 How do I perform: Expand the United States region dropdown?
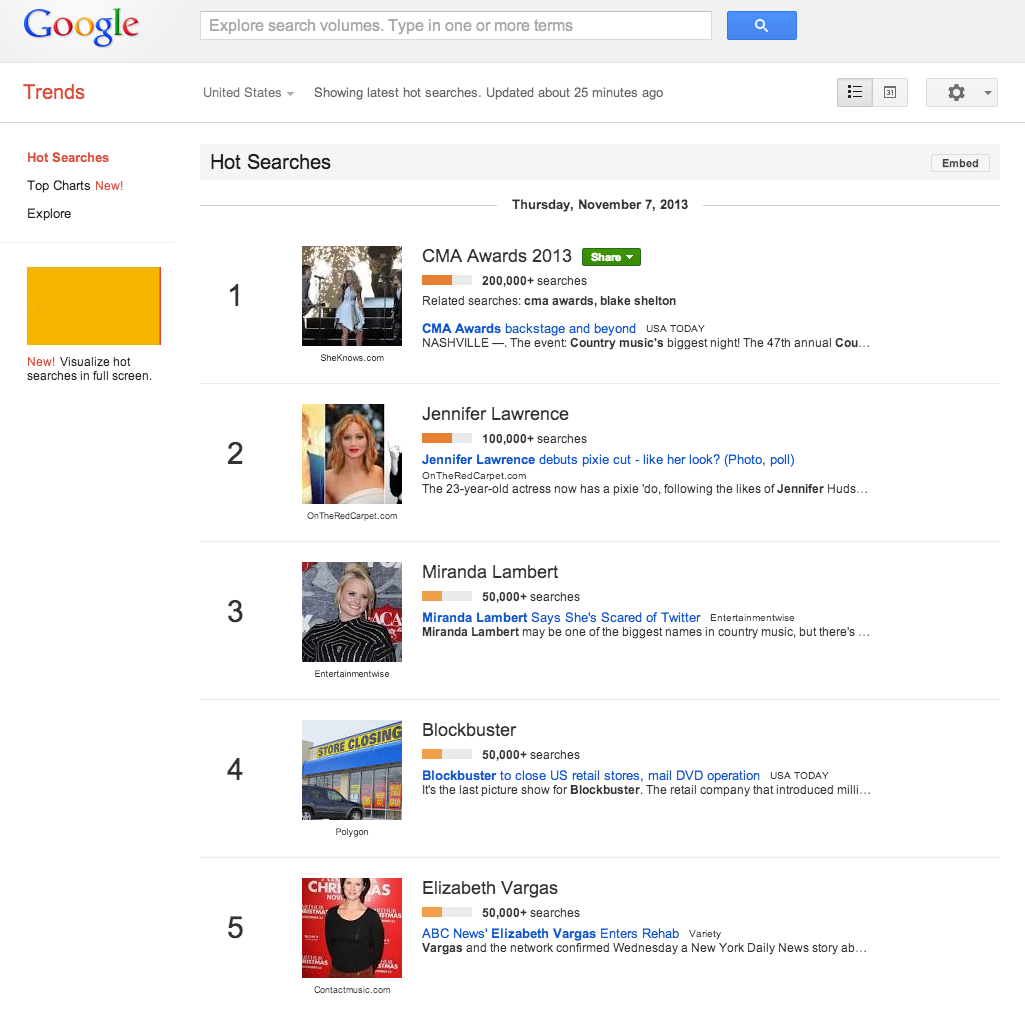click(x=248, y=93)
